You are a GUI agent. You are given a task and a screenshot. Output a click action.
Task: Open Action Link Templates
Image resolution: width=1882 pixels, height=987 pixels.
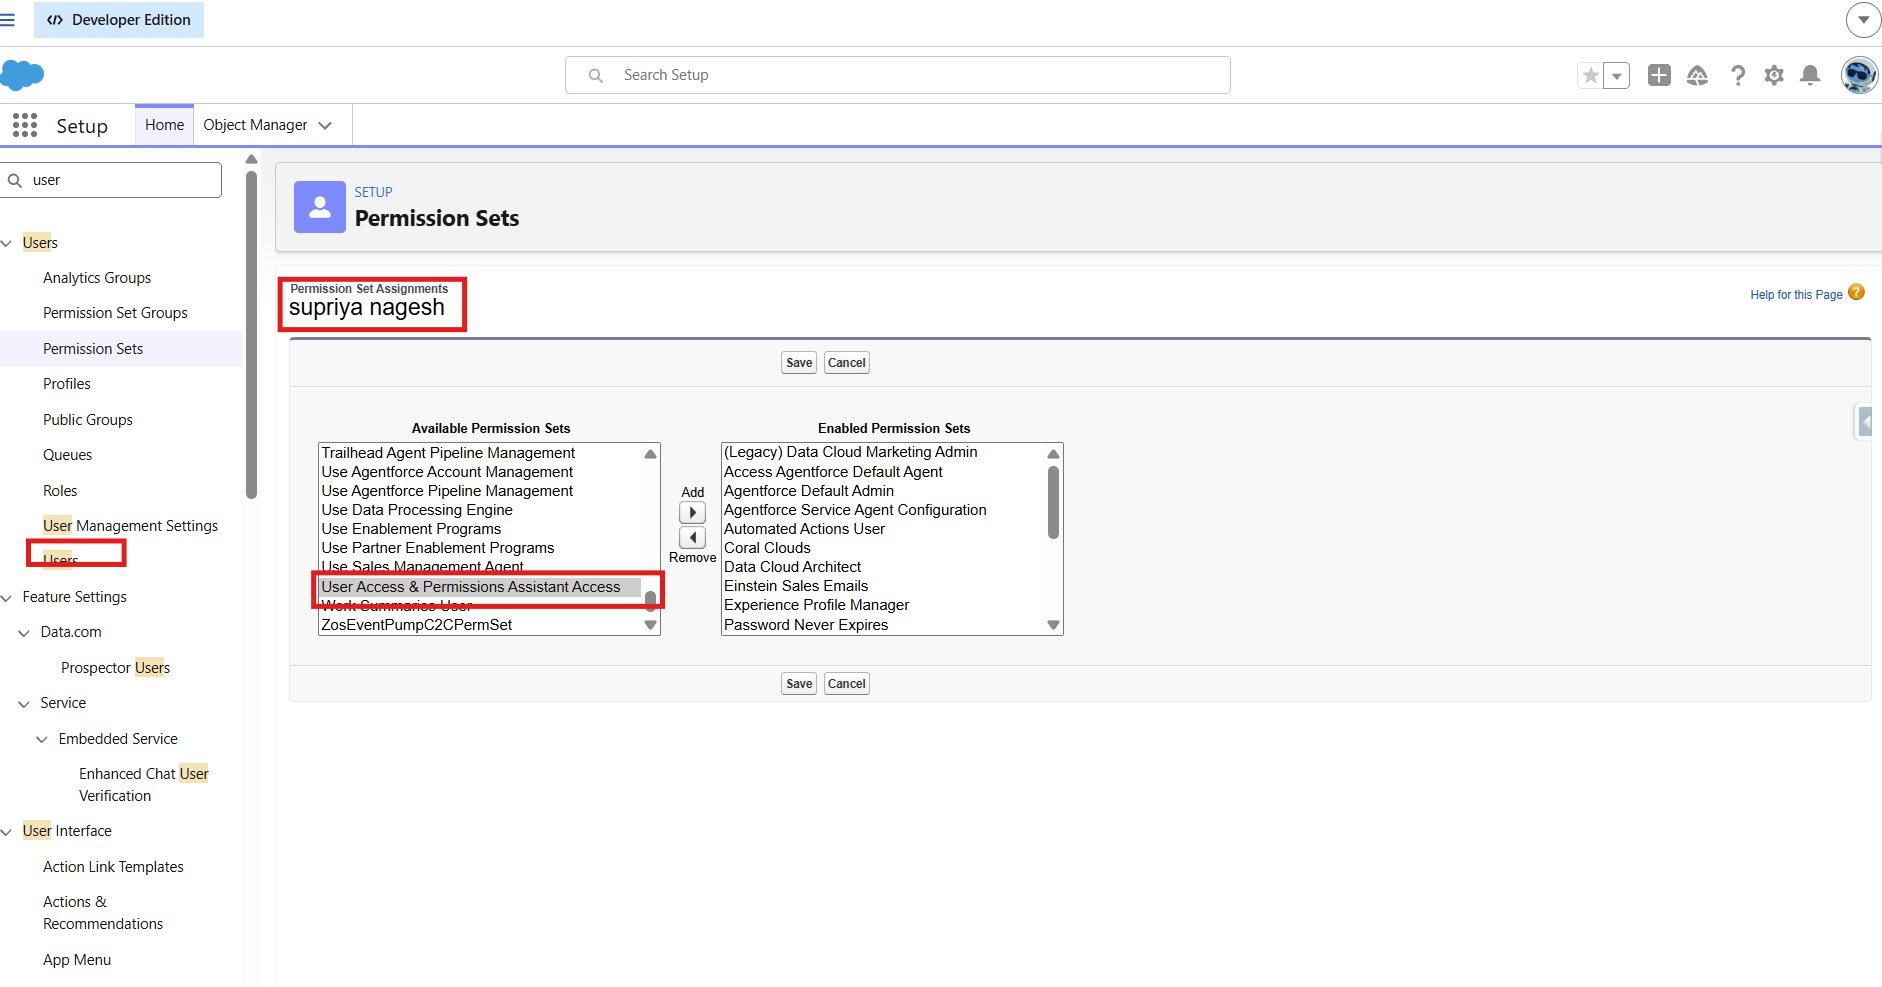tap(113, 867)
